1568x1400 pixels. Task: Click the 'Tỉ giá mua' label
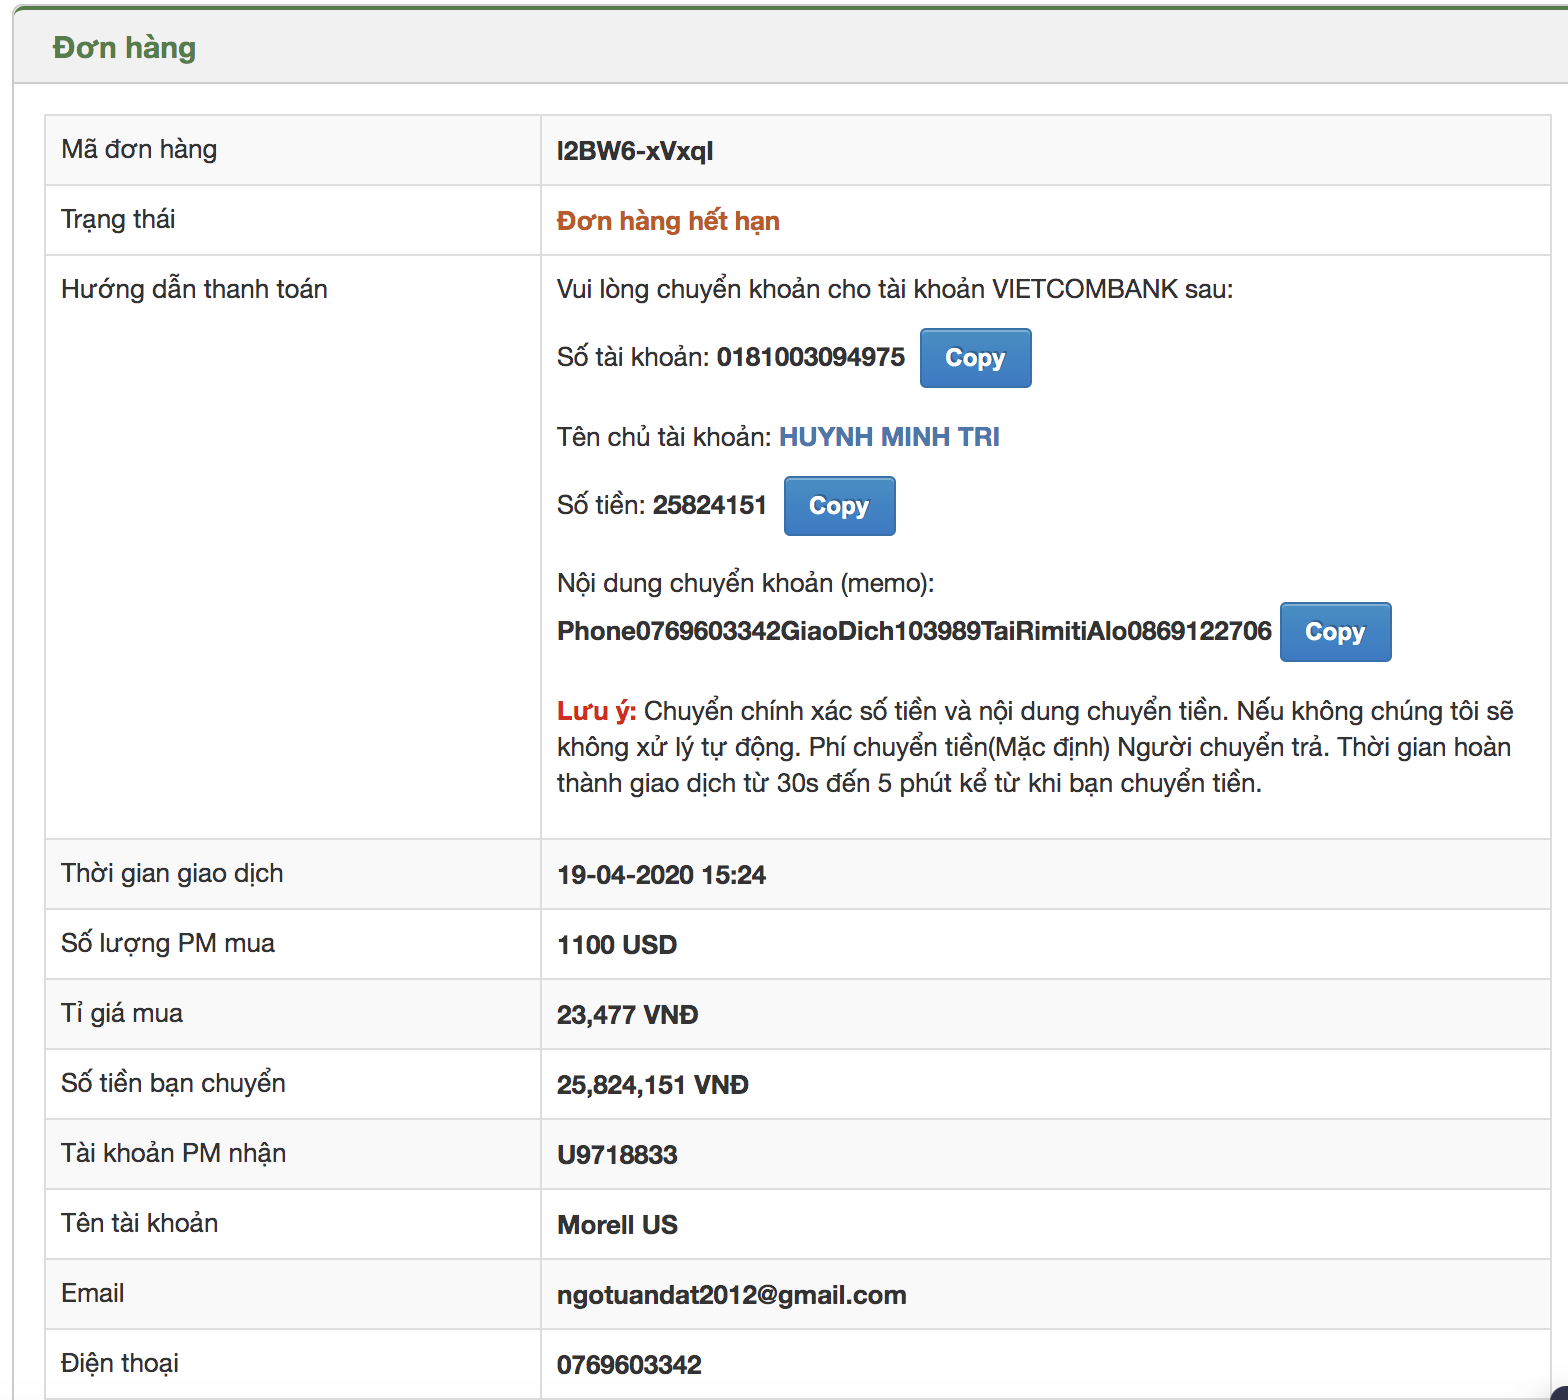pyautogui.click(x=122, y=1013)
